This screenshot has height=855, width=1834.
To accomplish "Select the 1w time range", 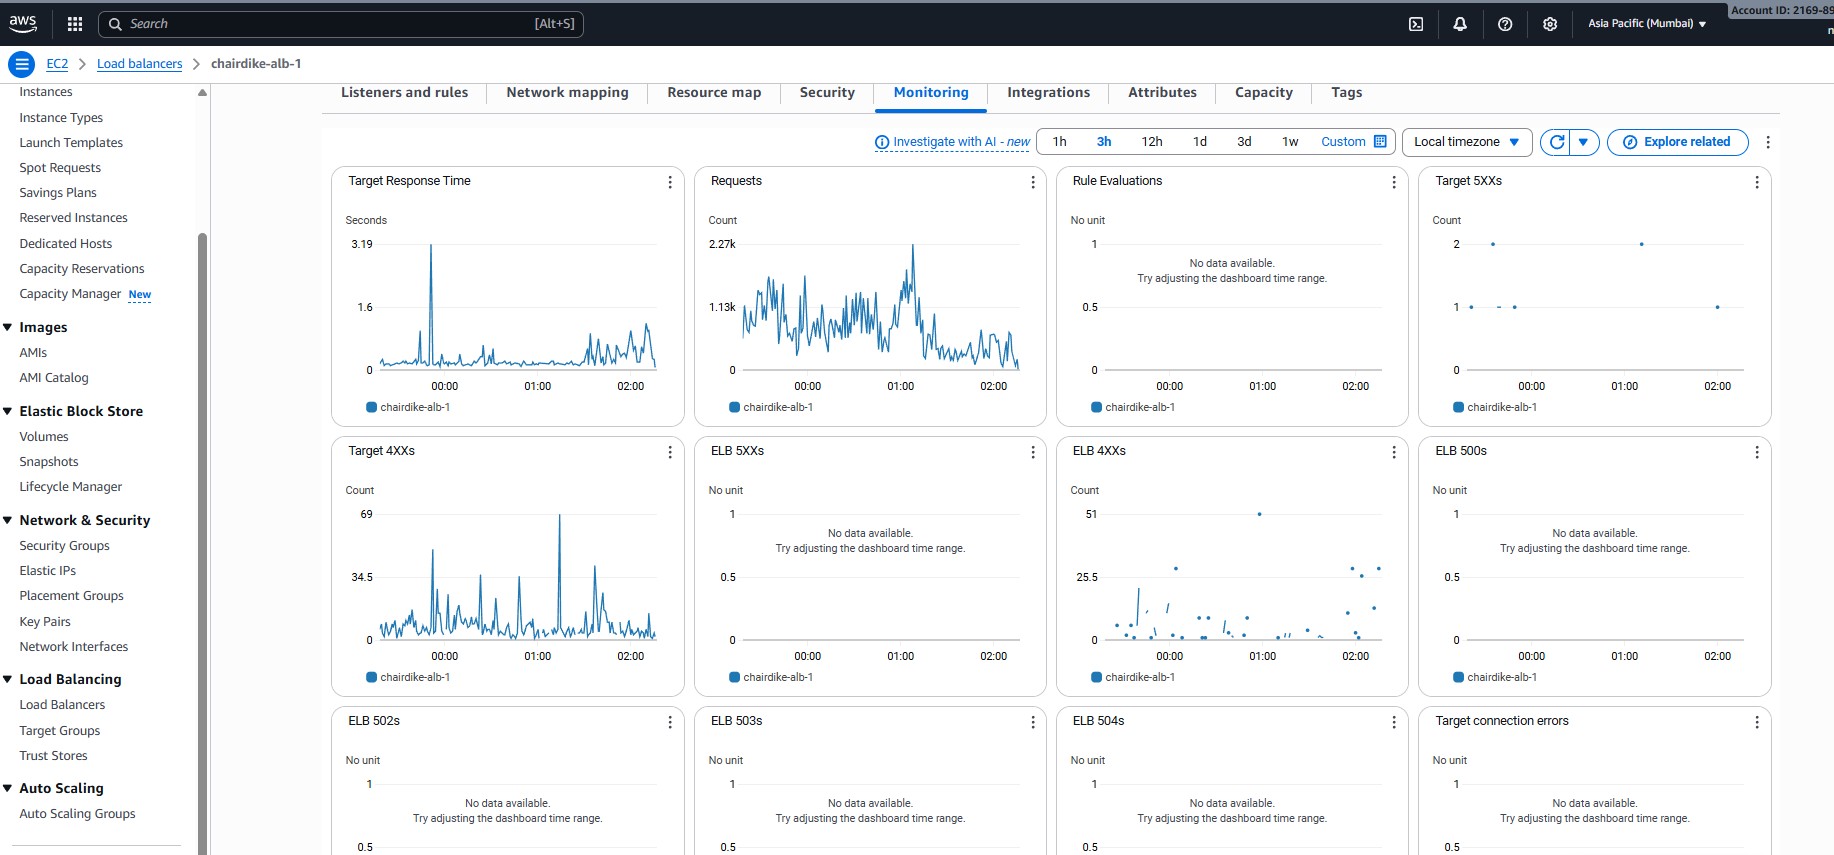I will 1290,142.
